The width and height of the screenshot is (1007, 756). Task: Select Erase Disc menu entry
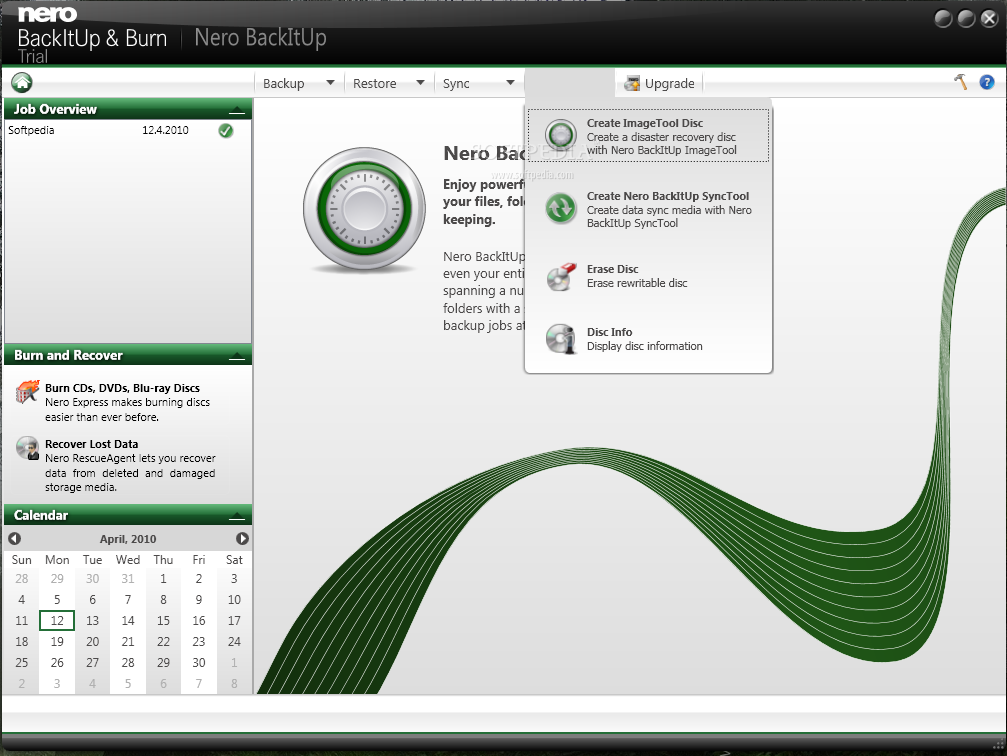(x=649, y=276)
